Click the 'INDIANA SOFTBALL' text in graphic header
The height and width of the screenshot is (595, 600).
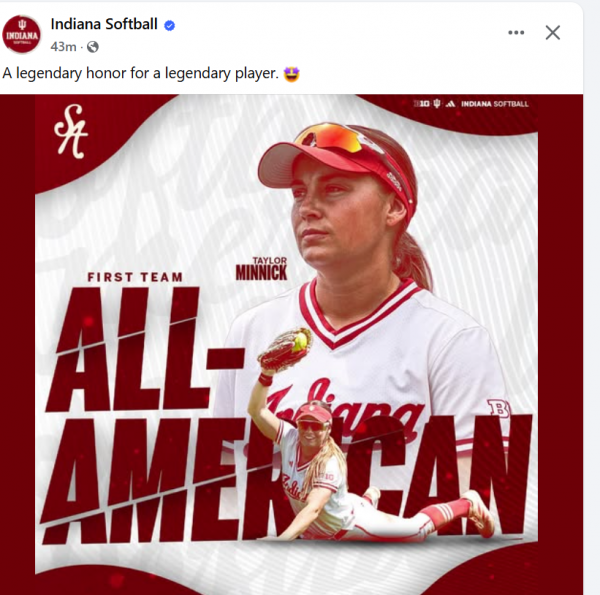494,104
